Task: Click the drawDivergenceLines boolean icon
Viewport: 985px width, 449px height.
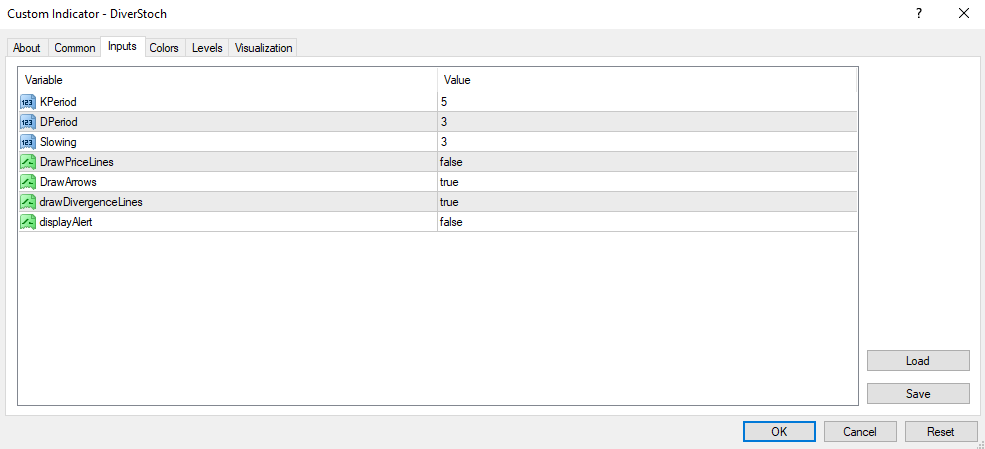Action: pyautogui.click(x=28, y=202)
